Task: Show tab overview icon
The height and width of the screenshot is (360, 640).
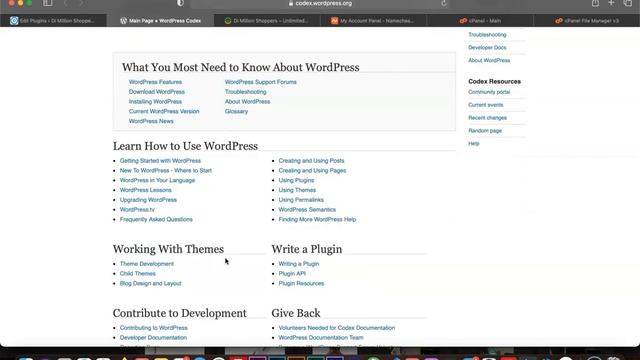Action: point(628,3)
